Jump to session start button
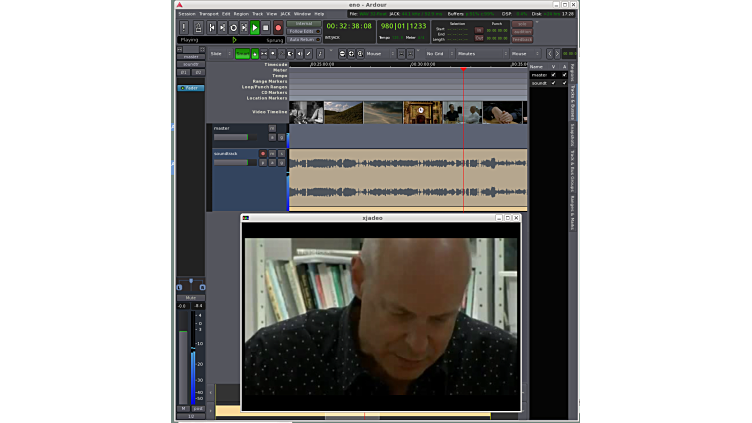Viewport: 752px width, 423px height. [x=212, y=28]
